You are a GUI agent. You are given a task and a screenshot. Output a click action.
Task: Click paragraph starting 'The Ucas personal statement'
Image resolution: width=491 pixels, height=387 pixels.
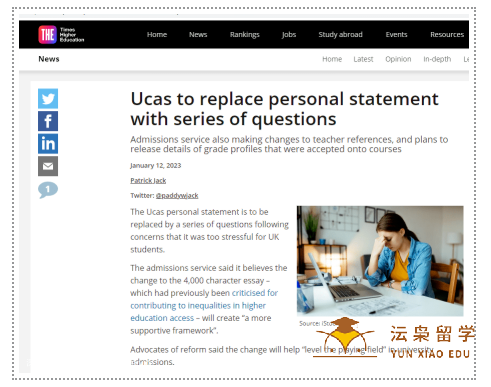210,230
